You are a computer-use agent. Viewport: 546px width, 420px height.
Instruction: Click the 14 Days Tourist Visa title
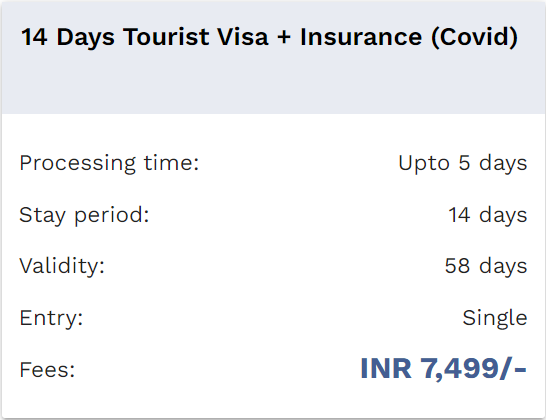(269, 37)
